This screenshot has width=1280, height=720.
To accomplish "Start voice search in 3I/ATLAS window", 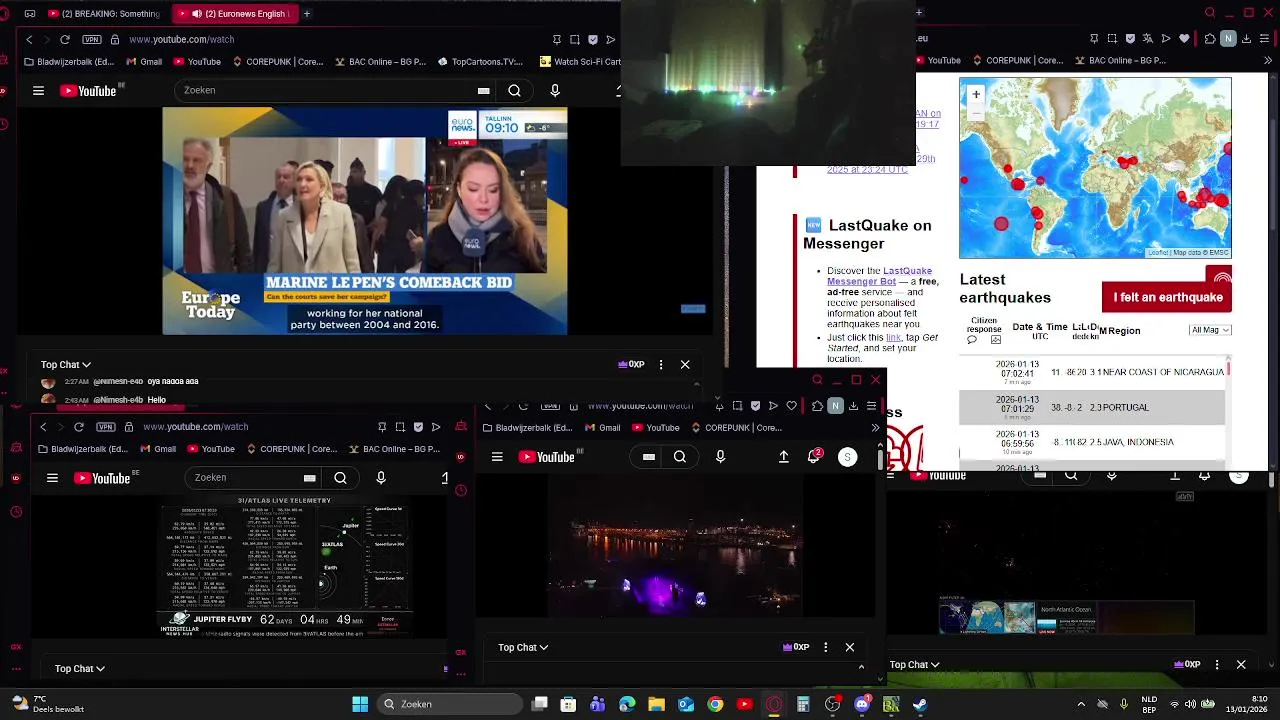I will (381, 478).
